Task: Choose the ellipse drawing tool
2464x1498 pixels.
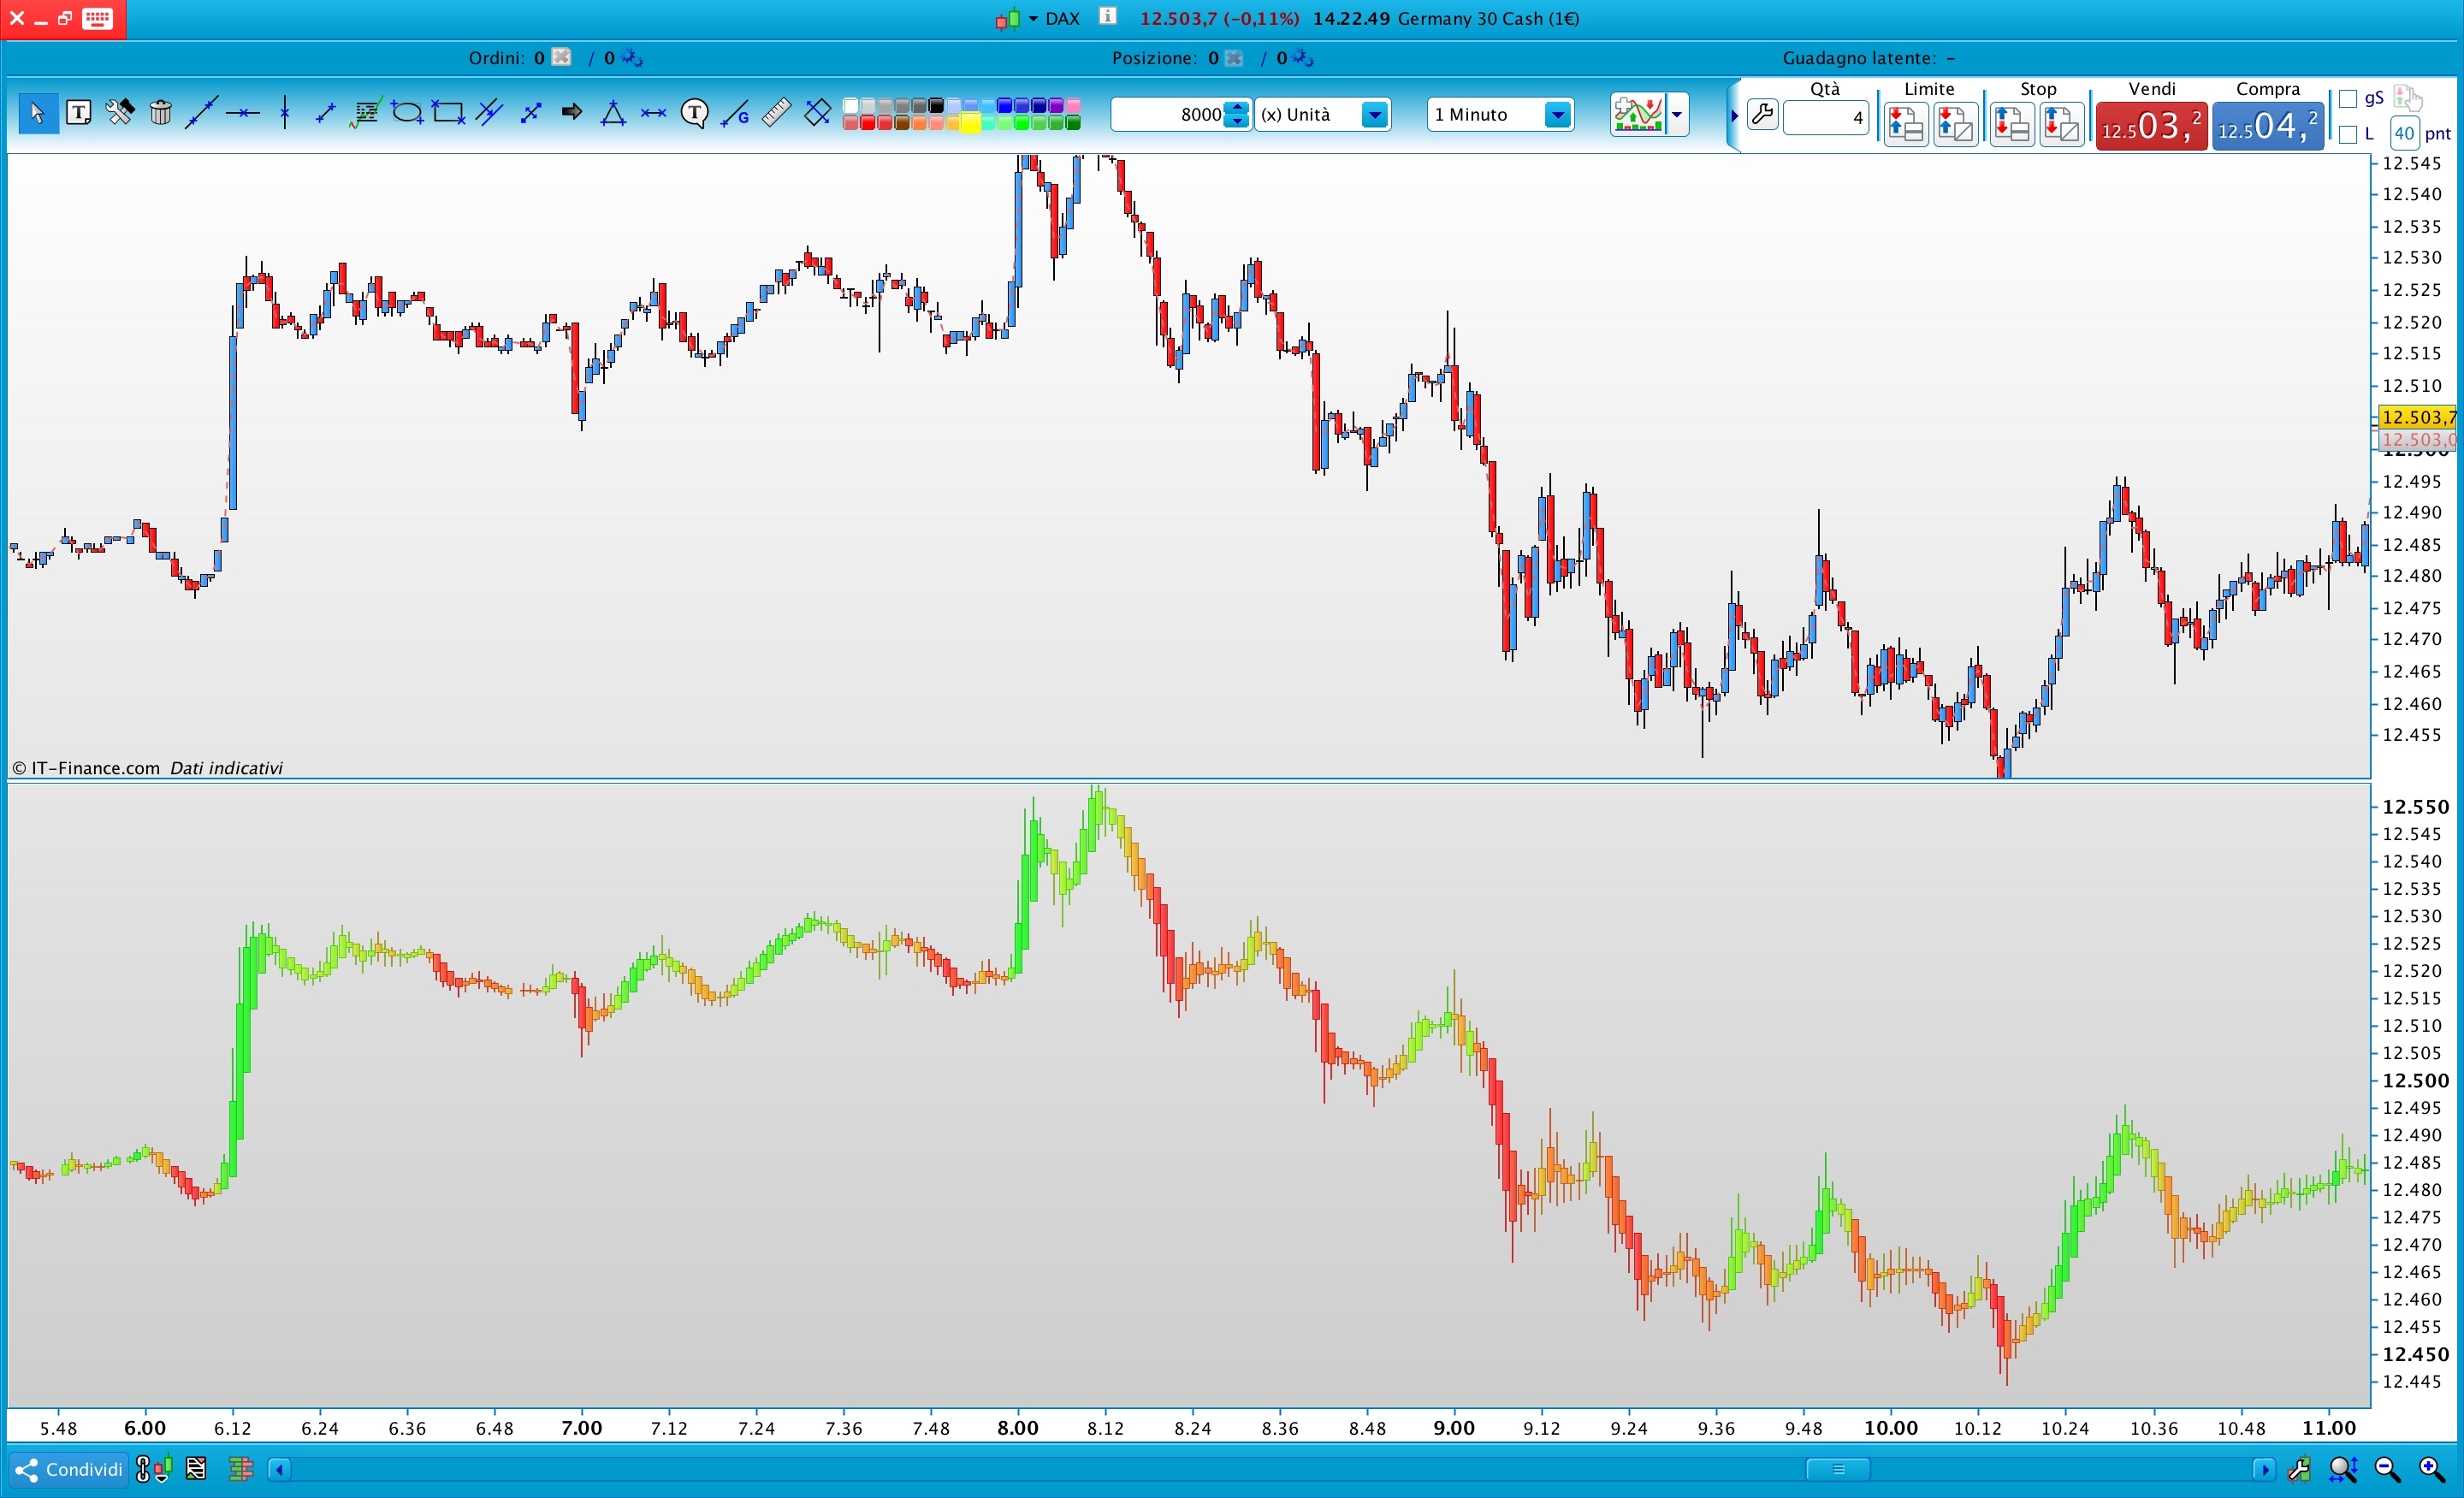Action: point(407,113)
